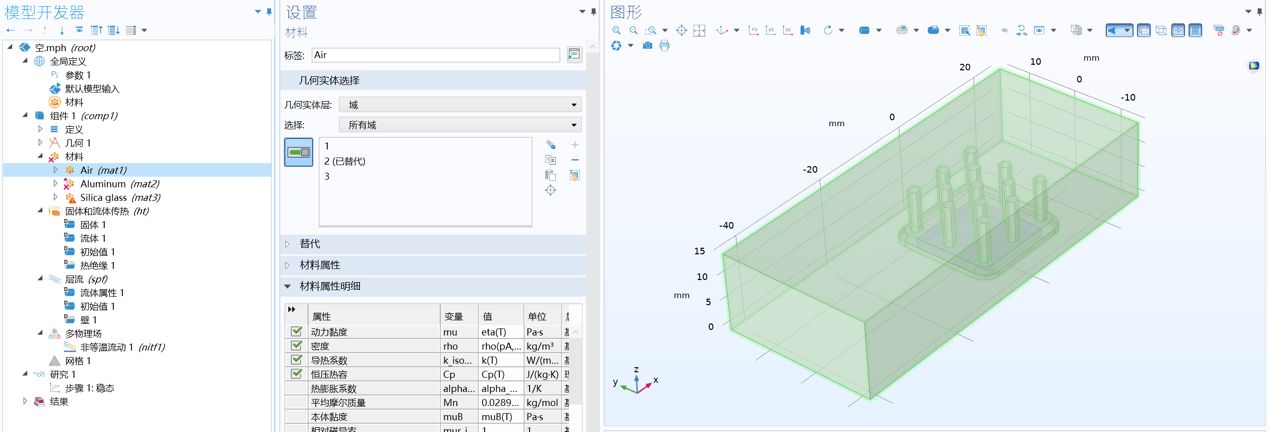Switch to XY view icon
Image resolution: width=1269 pixels, height=432 pixels.
[753, 30]
